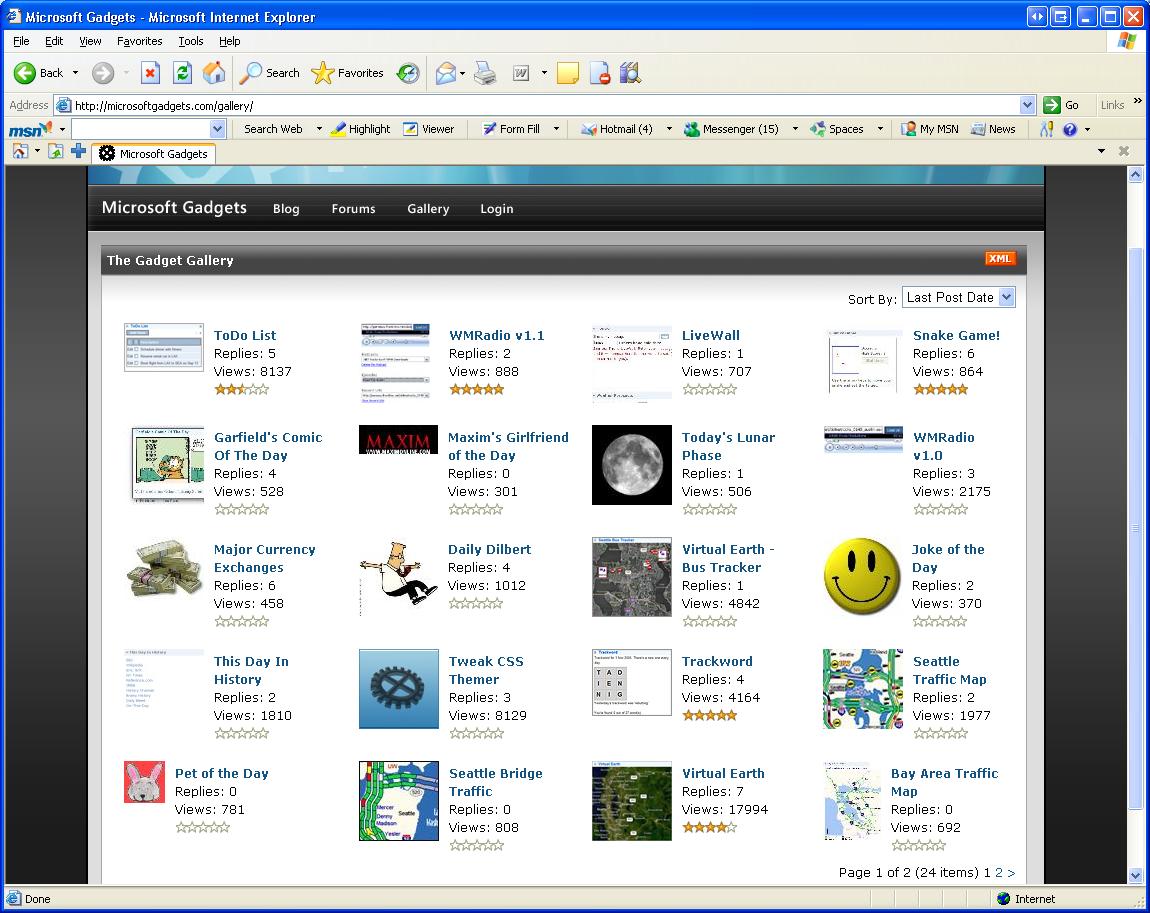Open the Blog navigation link
Screen dimensions: 1150x913
tap(286, 209)
